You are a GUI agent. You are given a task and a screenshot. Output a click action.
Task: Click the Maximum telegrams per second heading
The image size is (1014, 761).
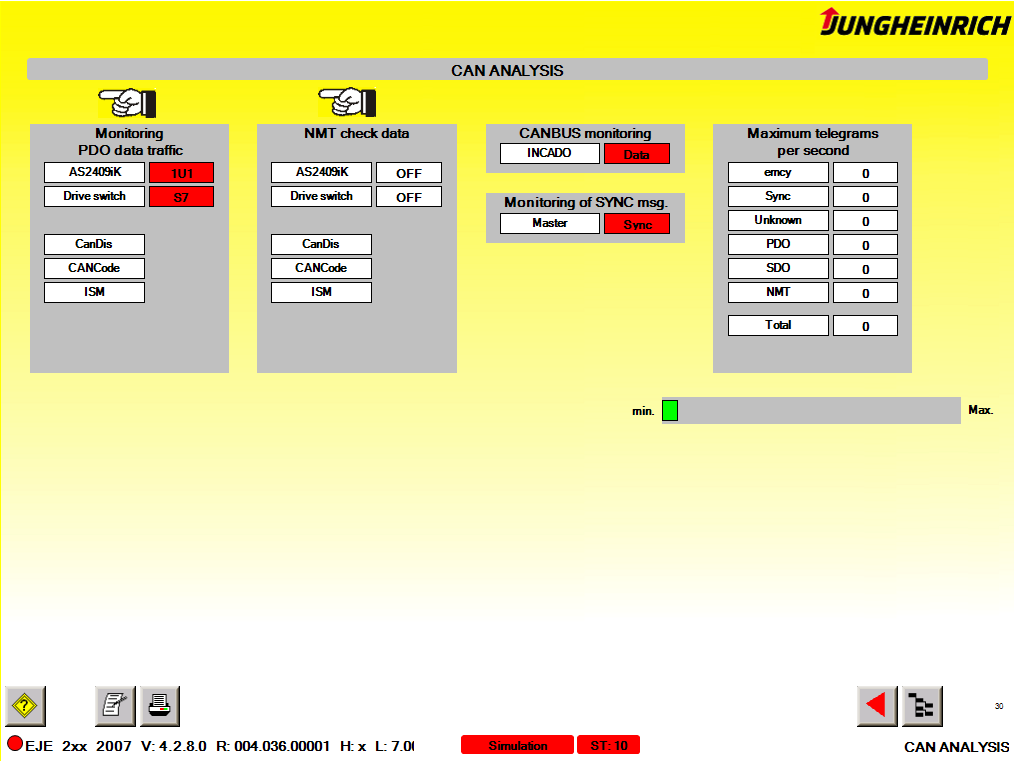click(x=813, y=142)
